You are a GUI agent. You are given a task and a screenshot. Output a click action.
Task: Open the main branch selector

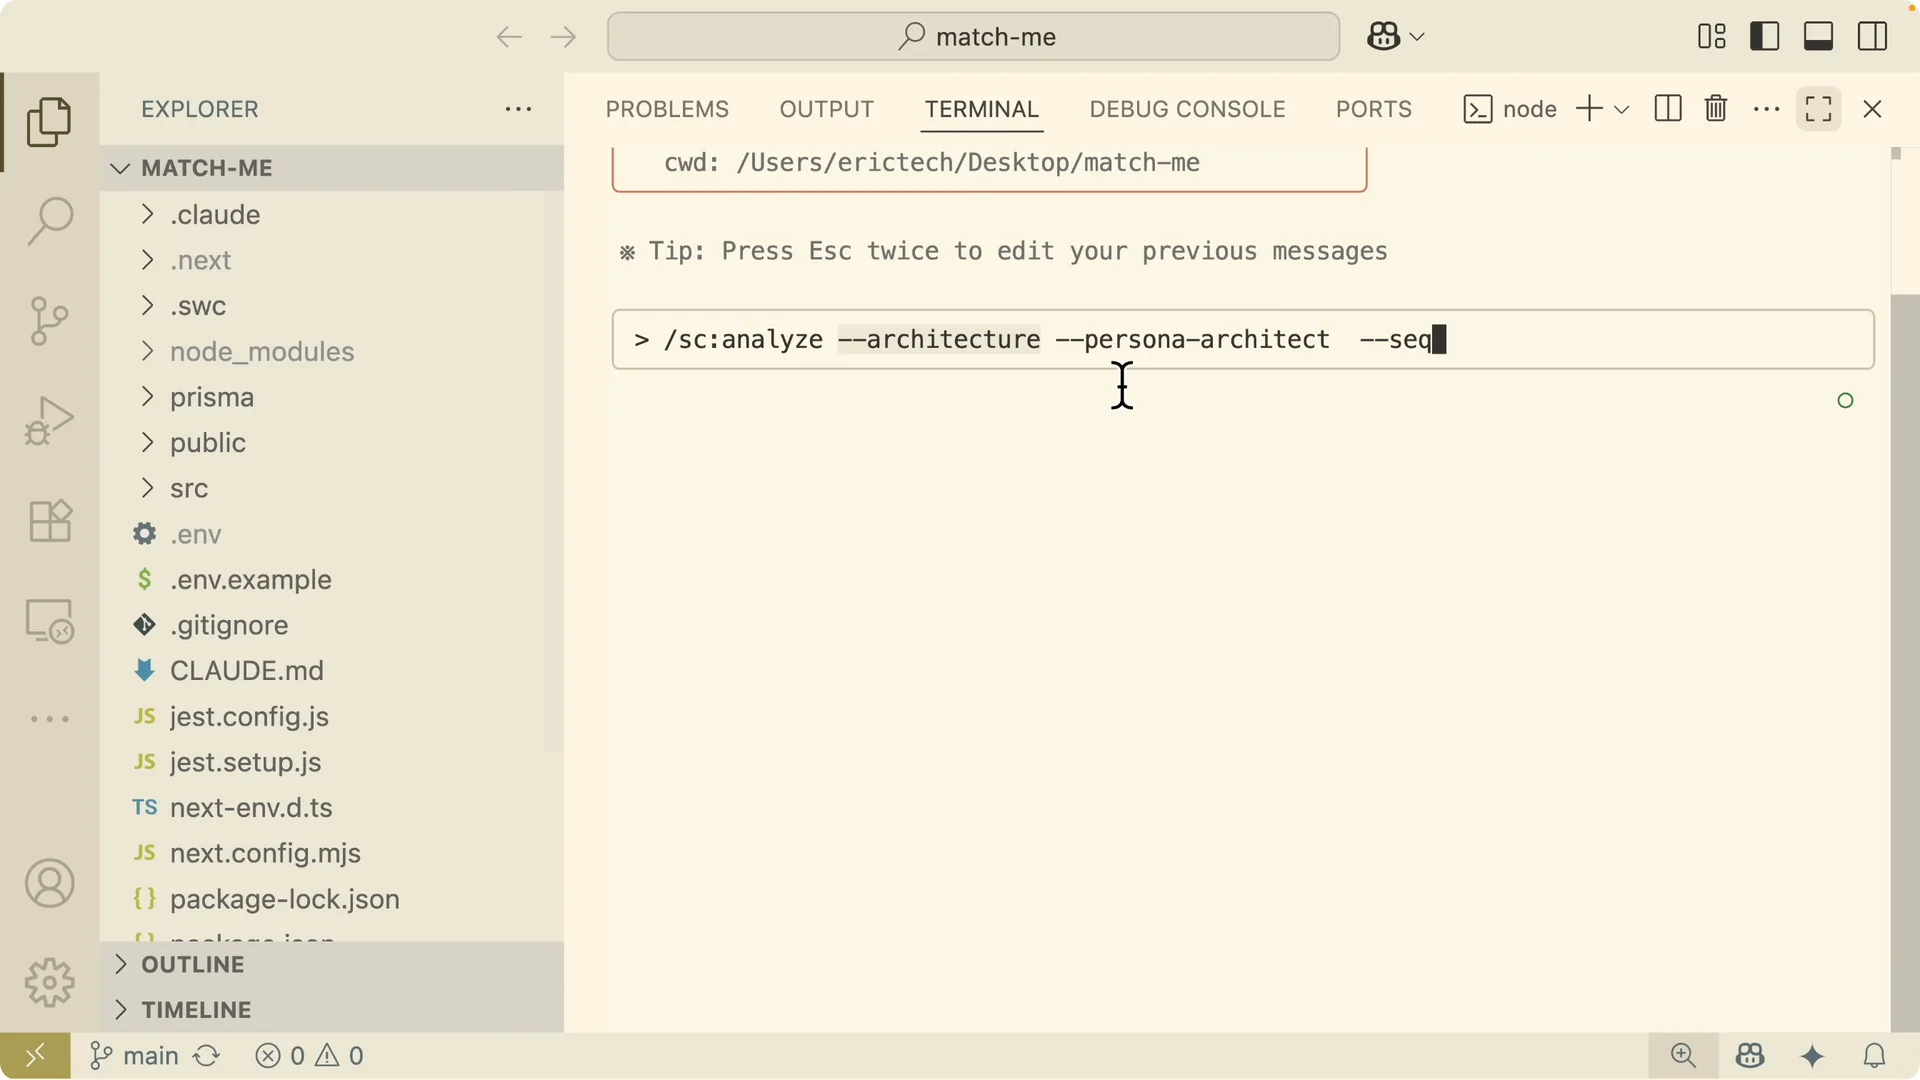click(x=134, y=1056)
